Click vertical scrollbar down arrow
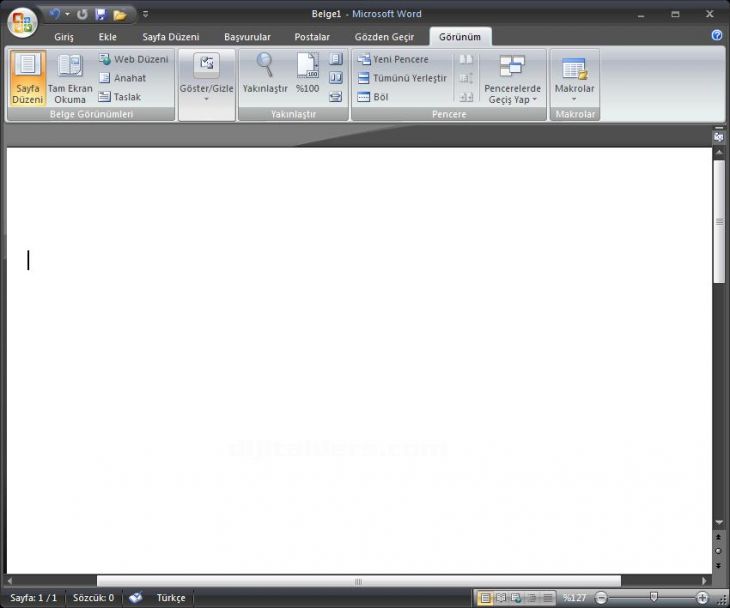The width and height of the screenshot is (730, 608). tap(719, 523)
